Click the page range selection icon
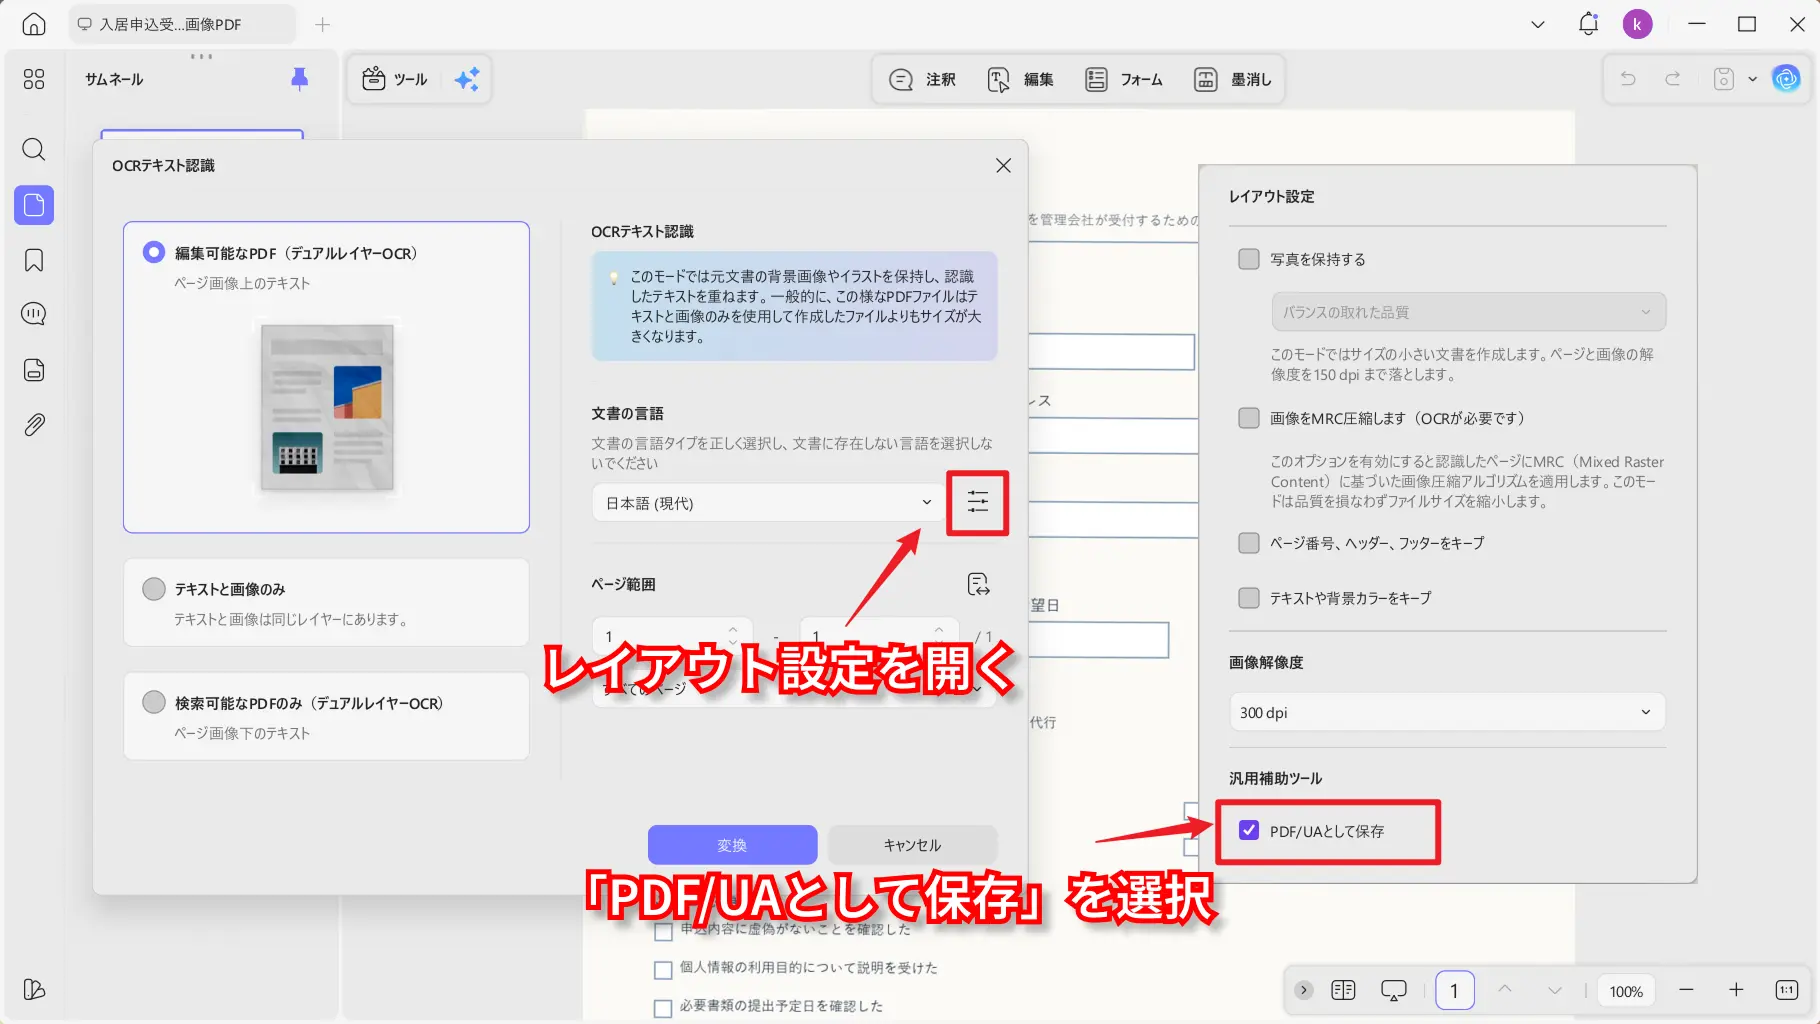Viewport: 1820px width, 1024px height. 978,584
